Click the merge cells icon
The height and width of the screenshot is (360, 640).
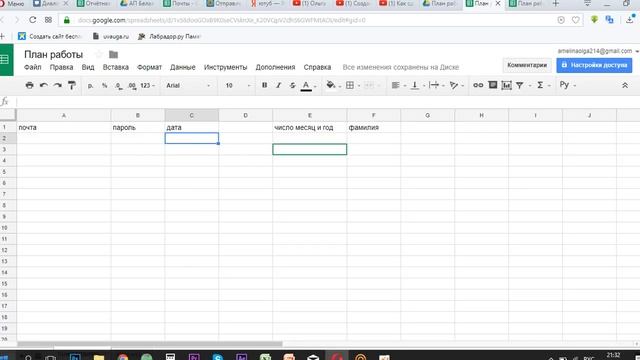[369, 85]
